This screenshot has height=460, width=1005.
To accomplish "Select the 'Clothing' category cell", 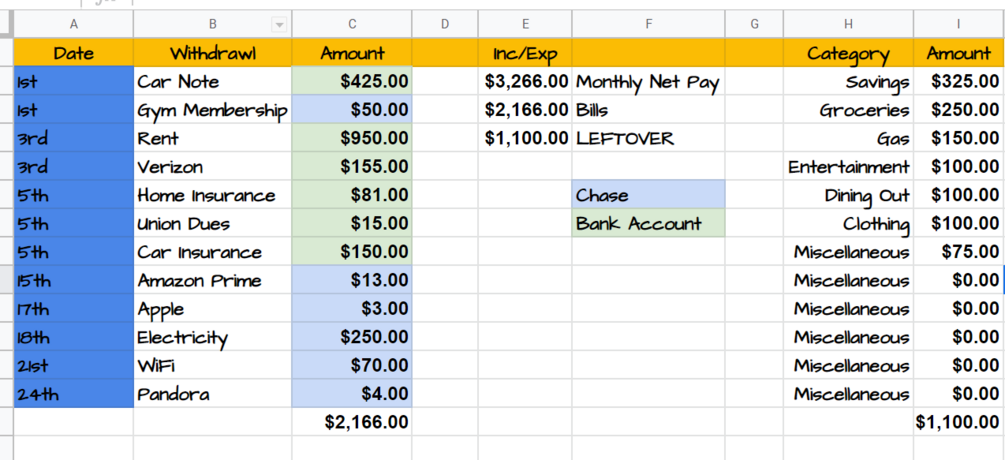I will click(x=849, y=224).
